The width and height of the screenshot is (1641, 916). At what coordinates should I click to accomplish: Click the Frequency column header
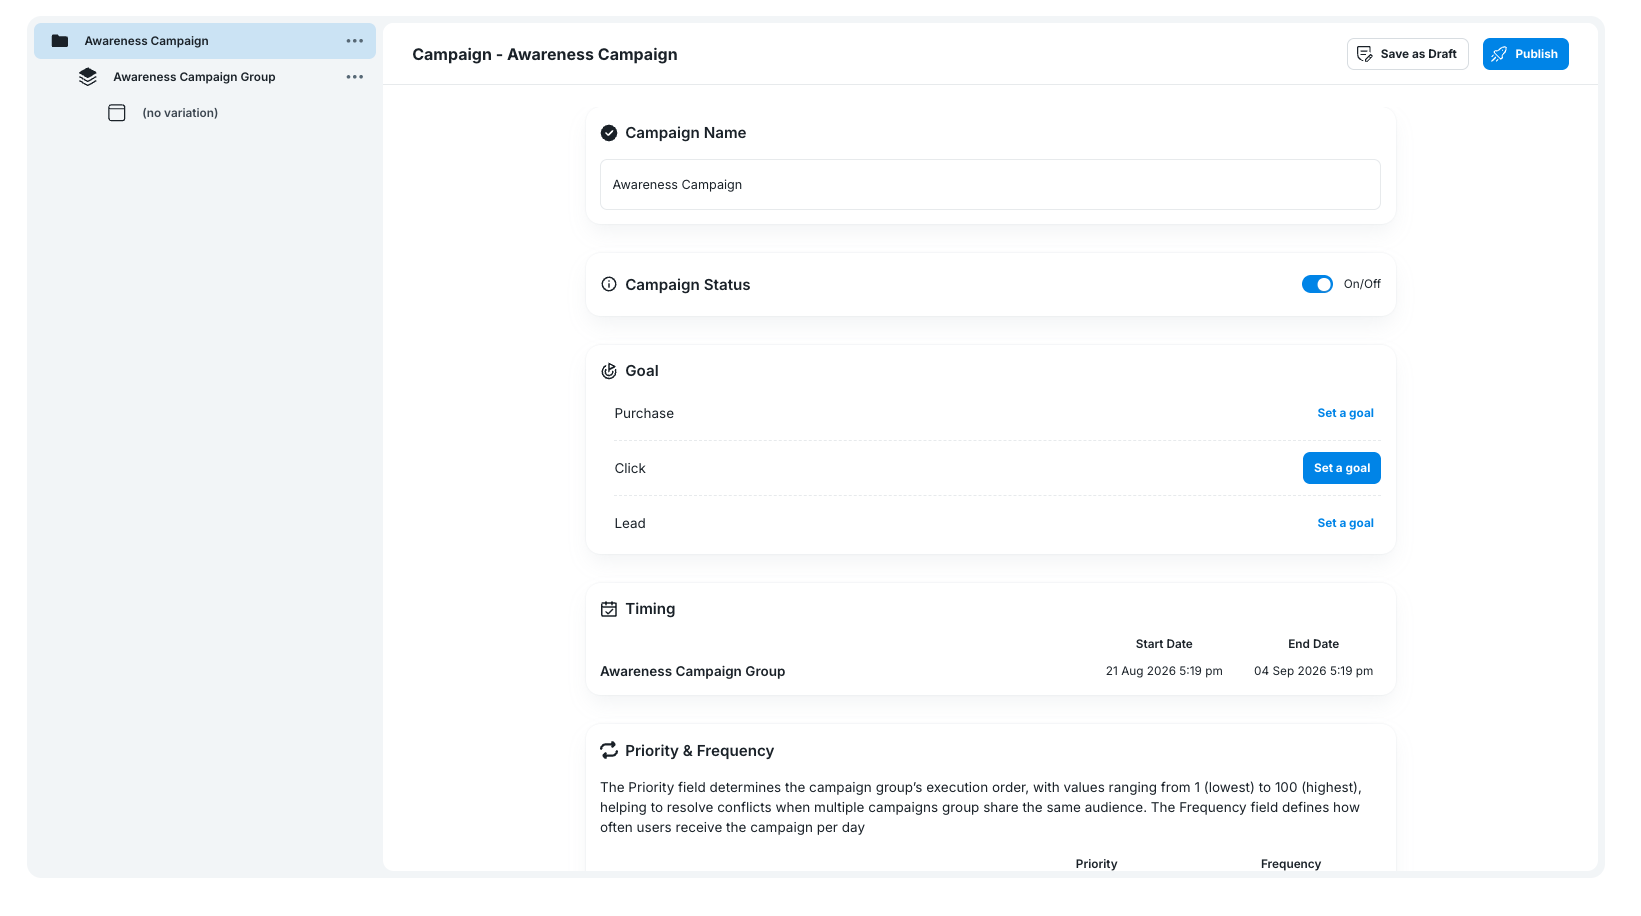click(x=1290, y=864)
